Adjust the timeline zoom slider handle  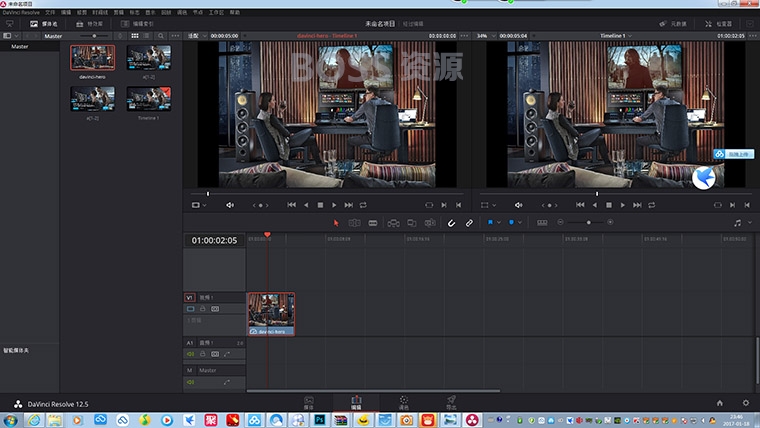tap(588, 222)
